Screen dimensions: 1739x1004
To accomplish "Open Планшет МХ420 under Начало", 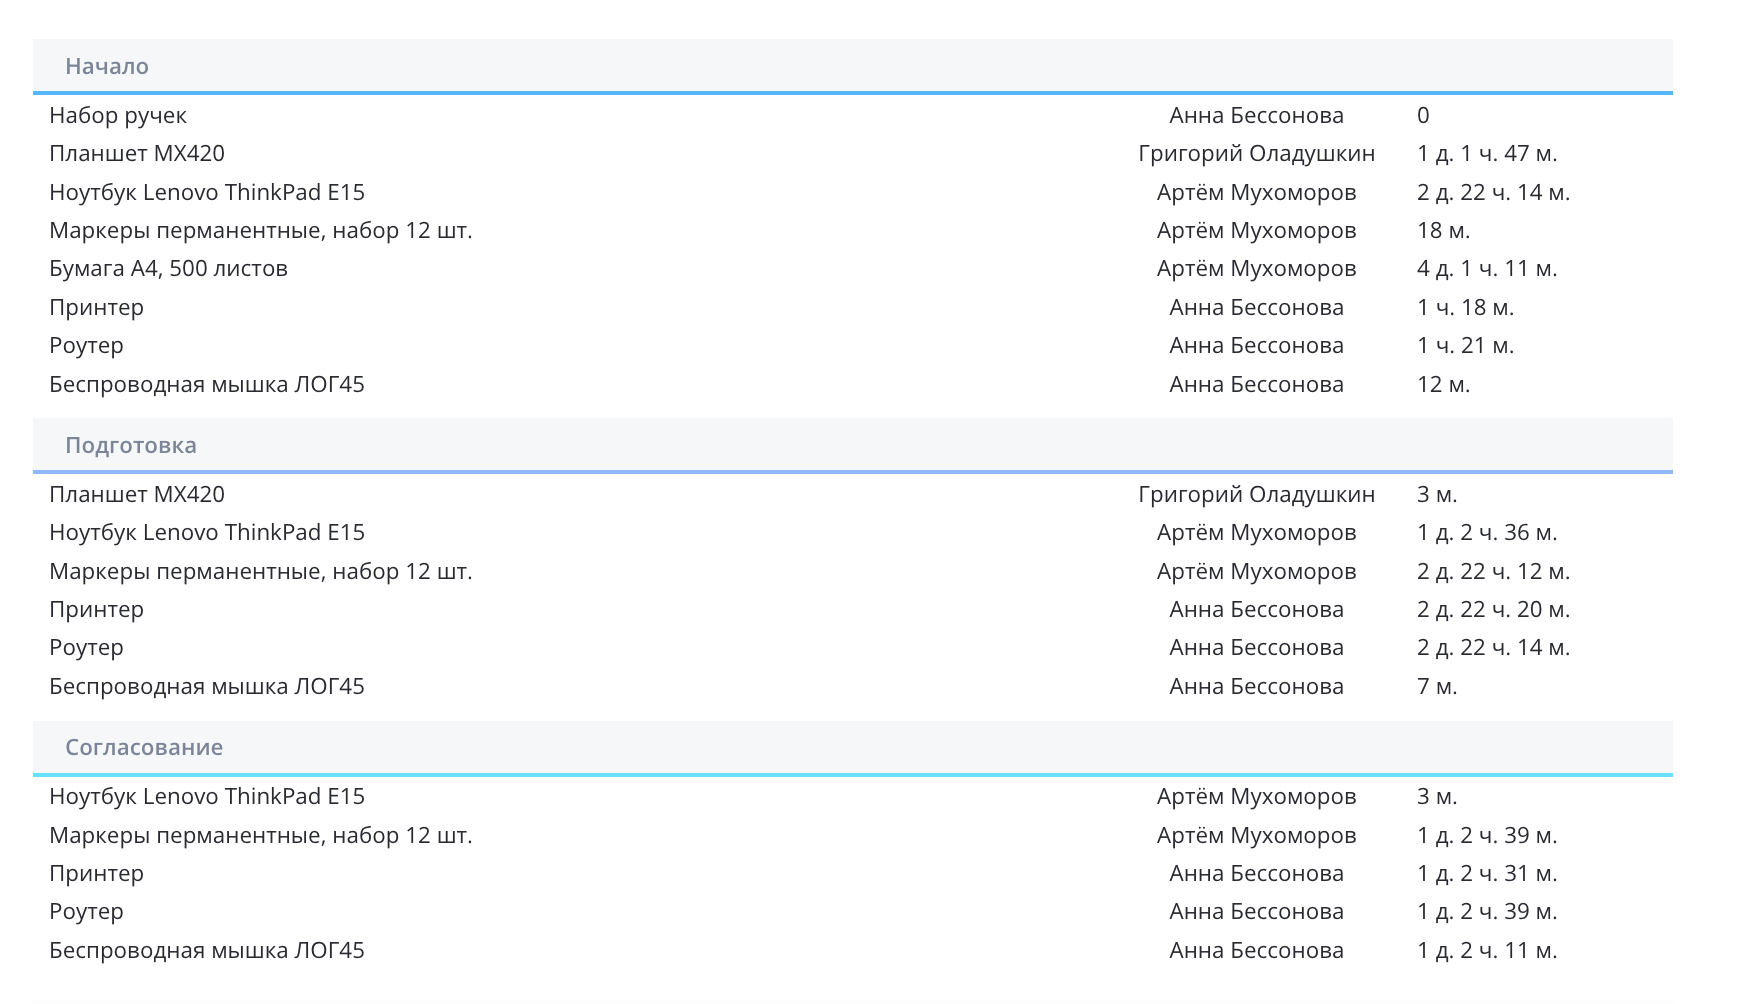I will click(137, 154).
